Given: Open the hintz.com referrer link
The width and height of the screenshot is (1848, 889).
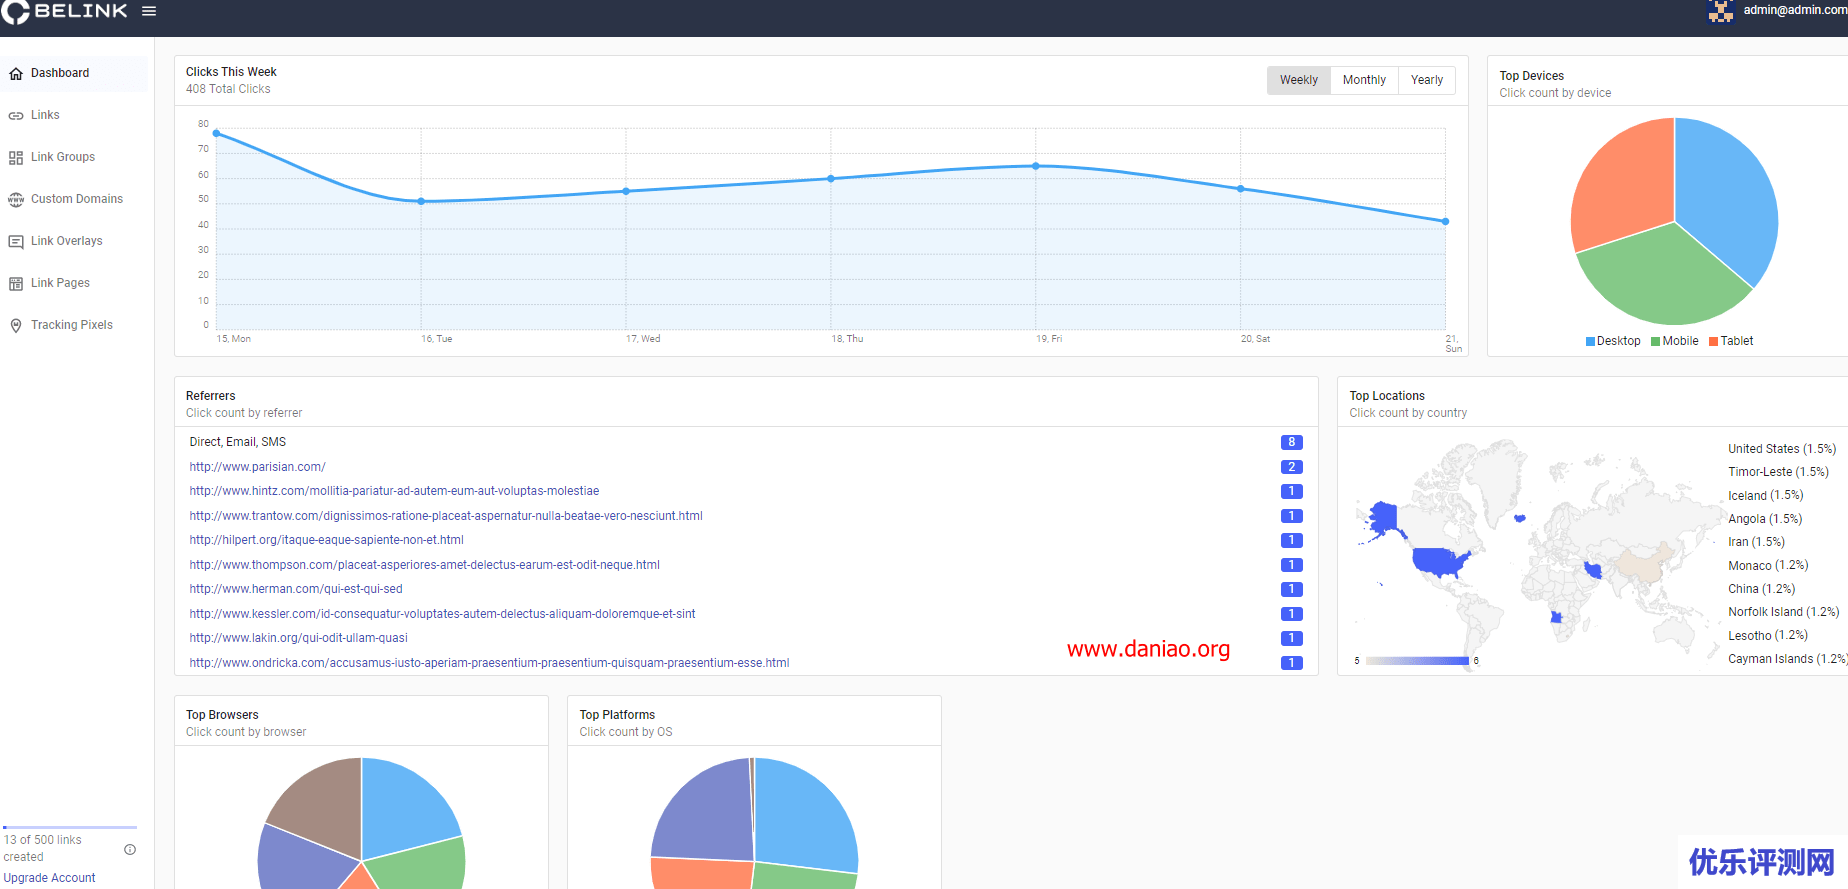Looking at the screenshot, I should click(x=394, y=491).
